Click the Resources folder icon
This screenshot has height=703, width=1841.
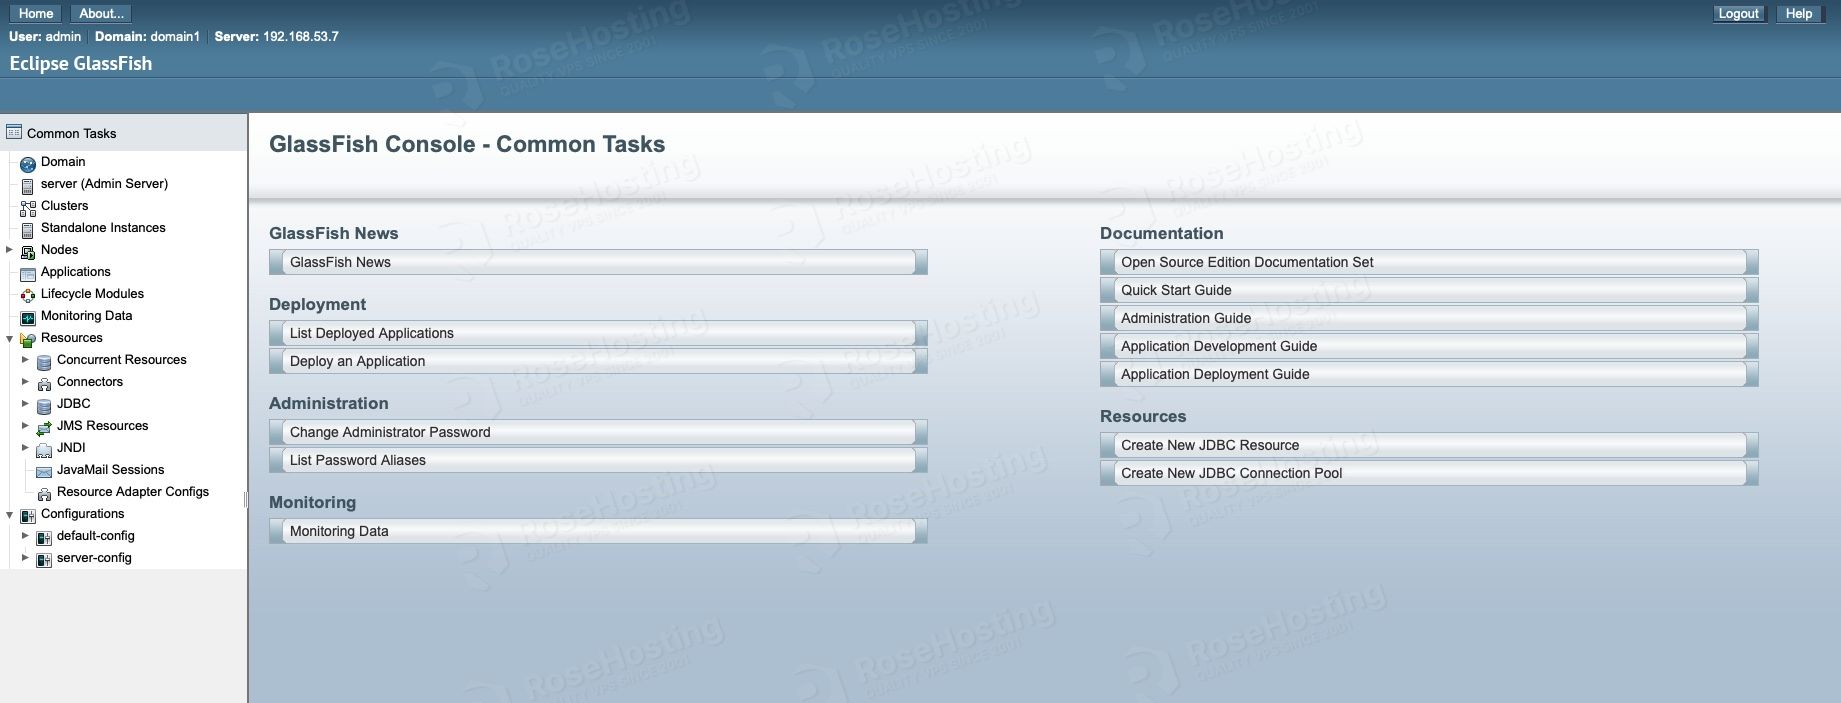click(x=28, y=339)
